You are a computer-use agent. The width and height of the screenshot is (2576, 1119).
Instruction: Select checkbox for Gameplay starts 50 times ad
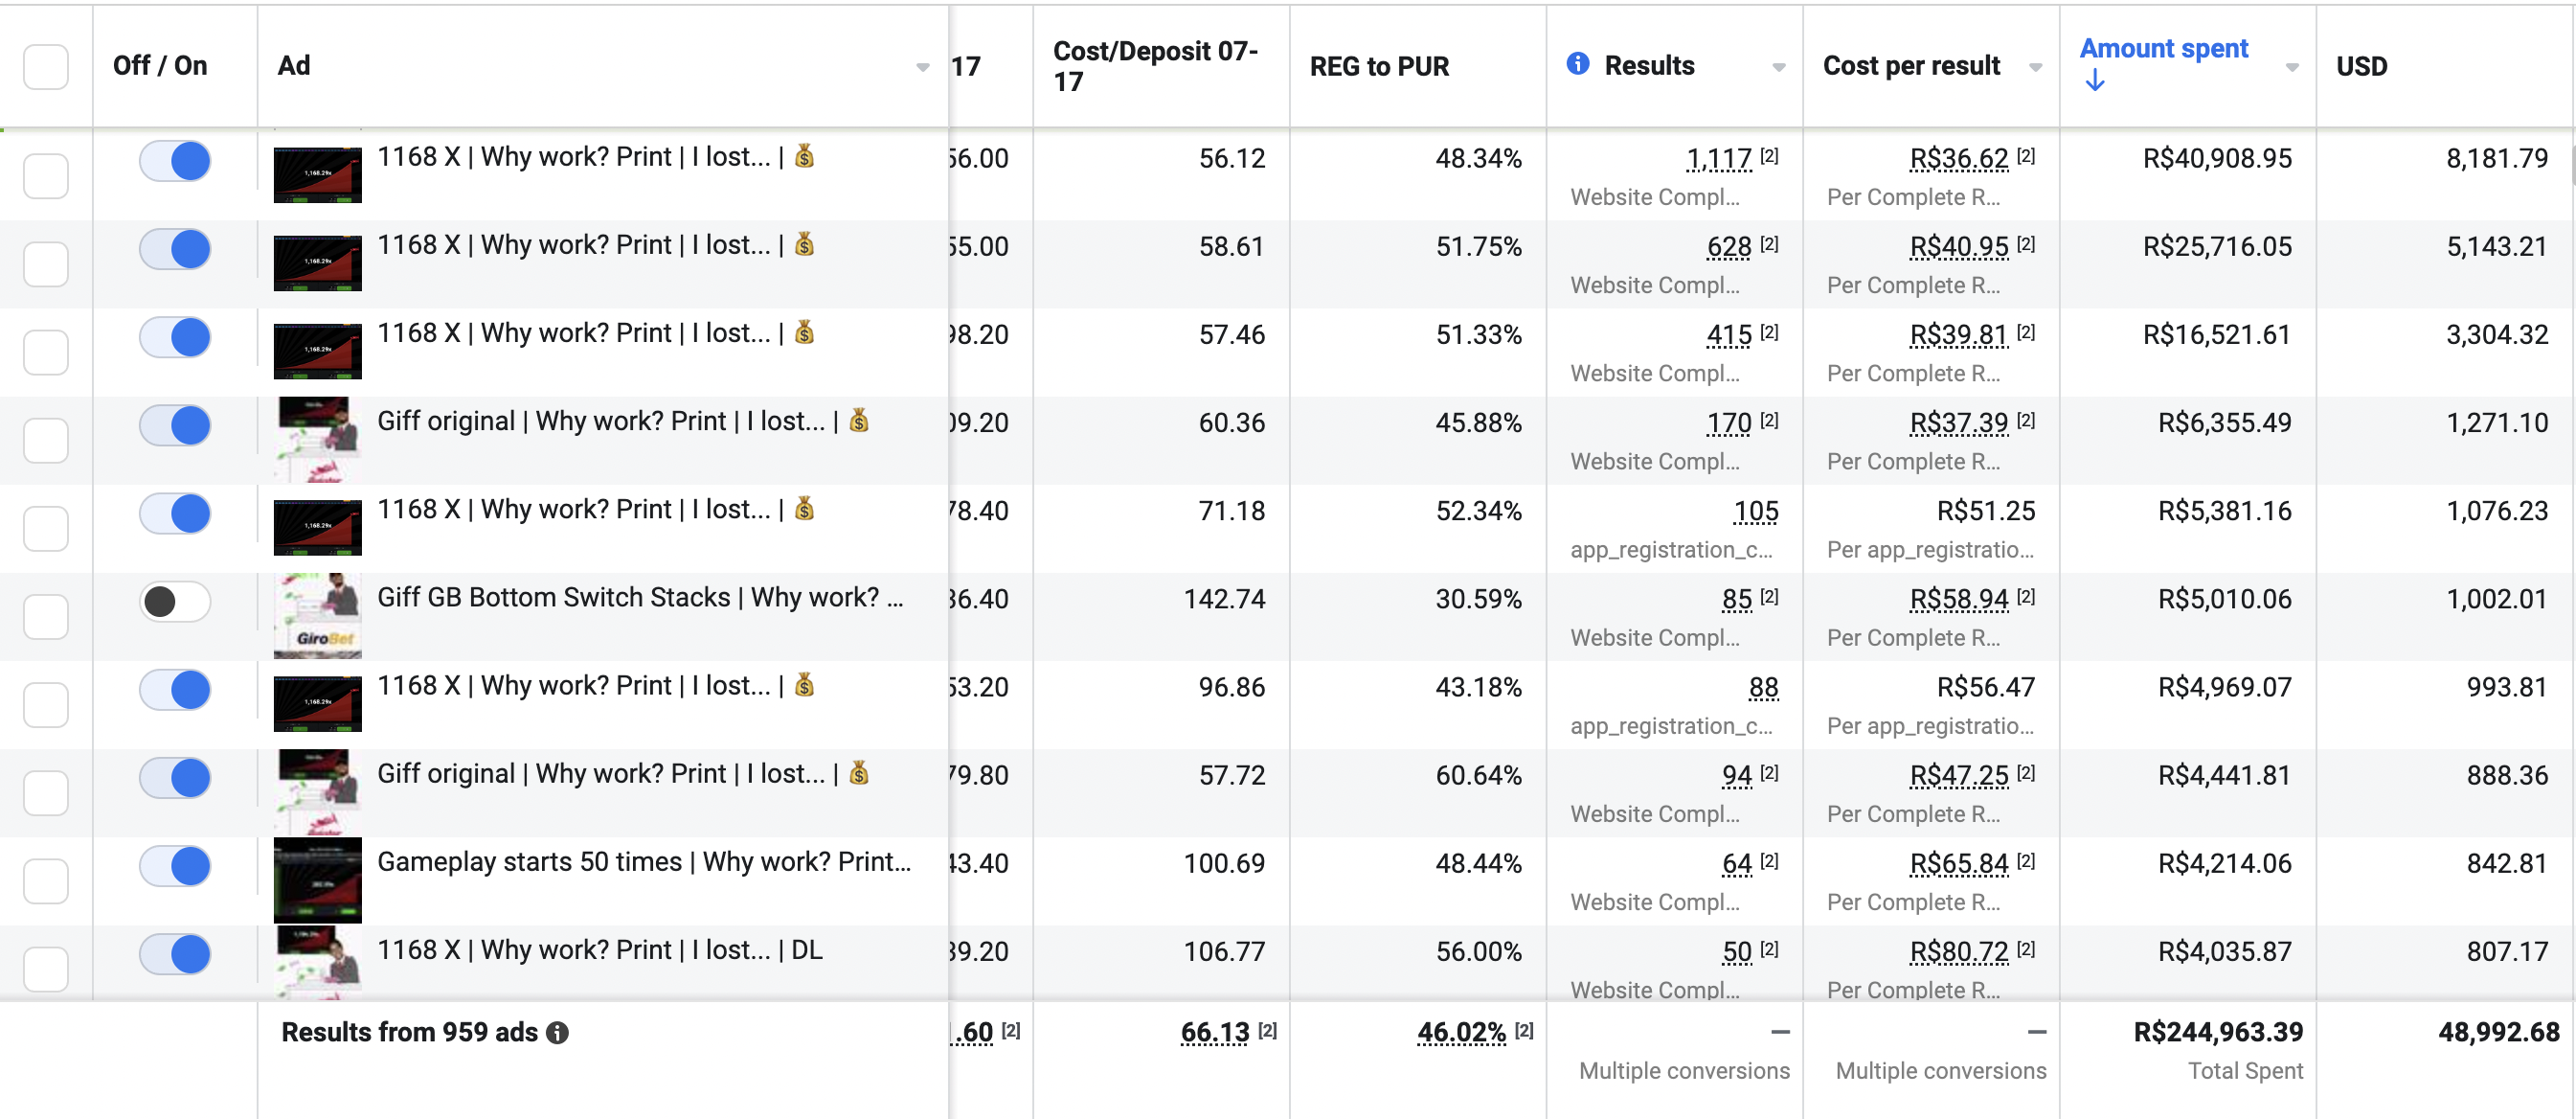click(x=46, y=880)
